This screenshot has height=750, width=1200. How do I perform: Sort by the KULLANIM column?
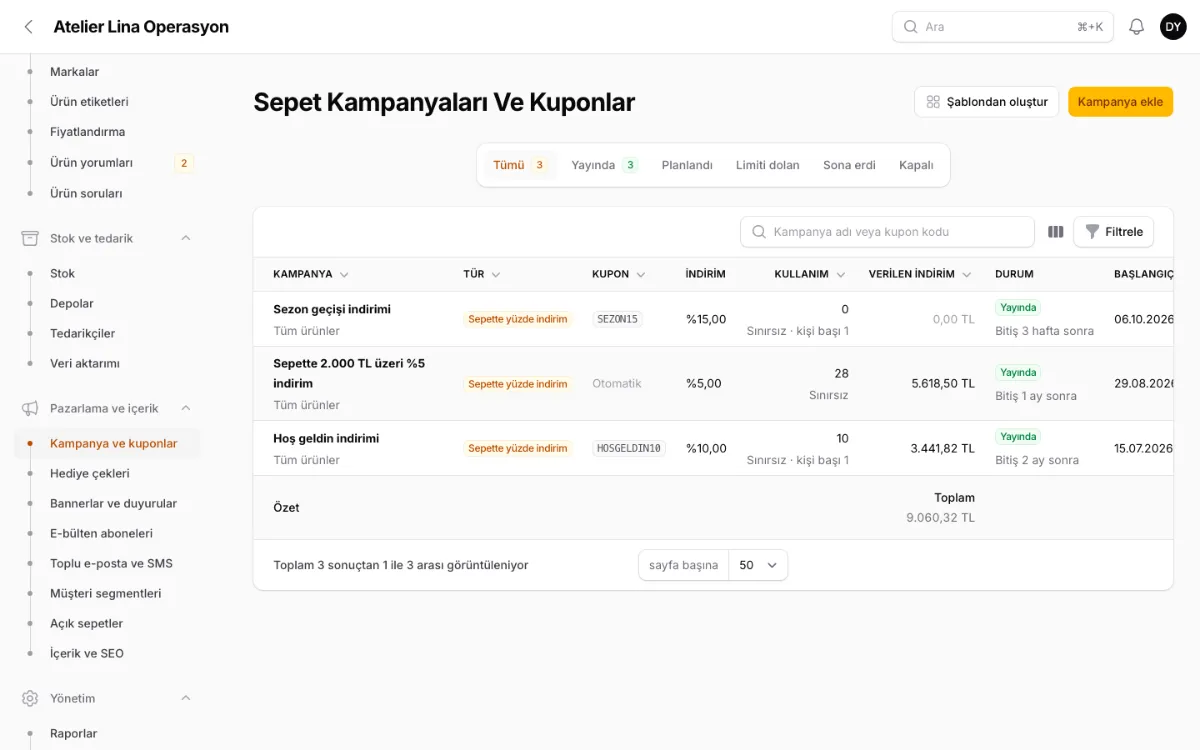(810, 274)
